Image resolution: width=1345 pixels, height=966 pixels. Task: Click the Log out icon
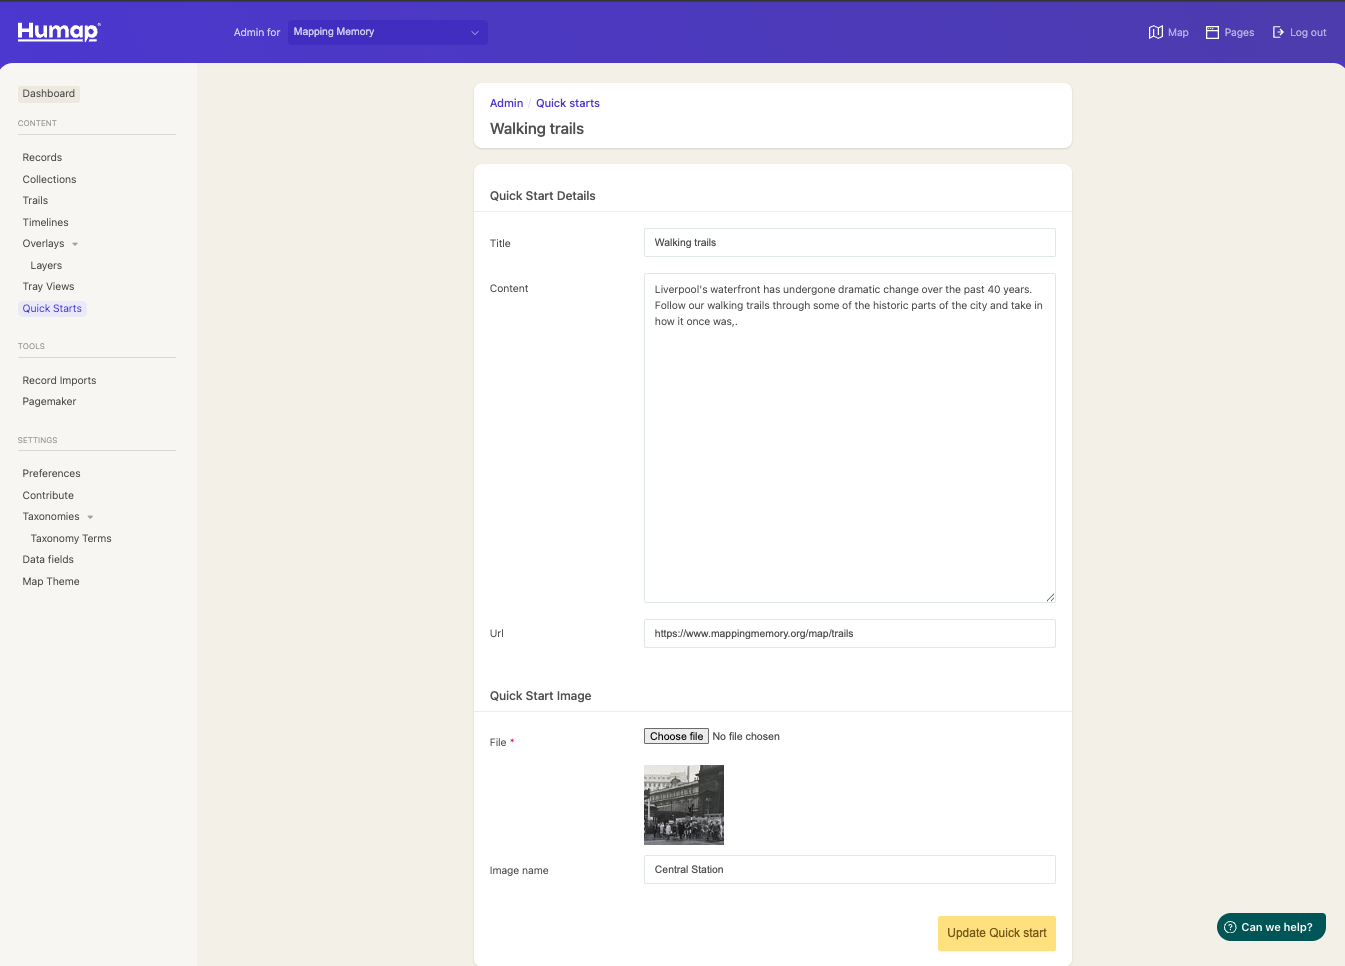[x=1278, y=32]
